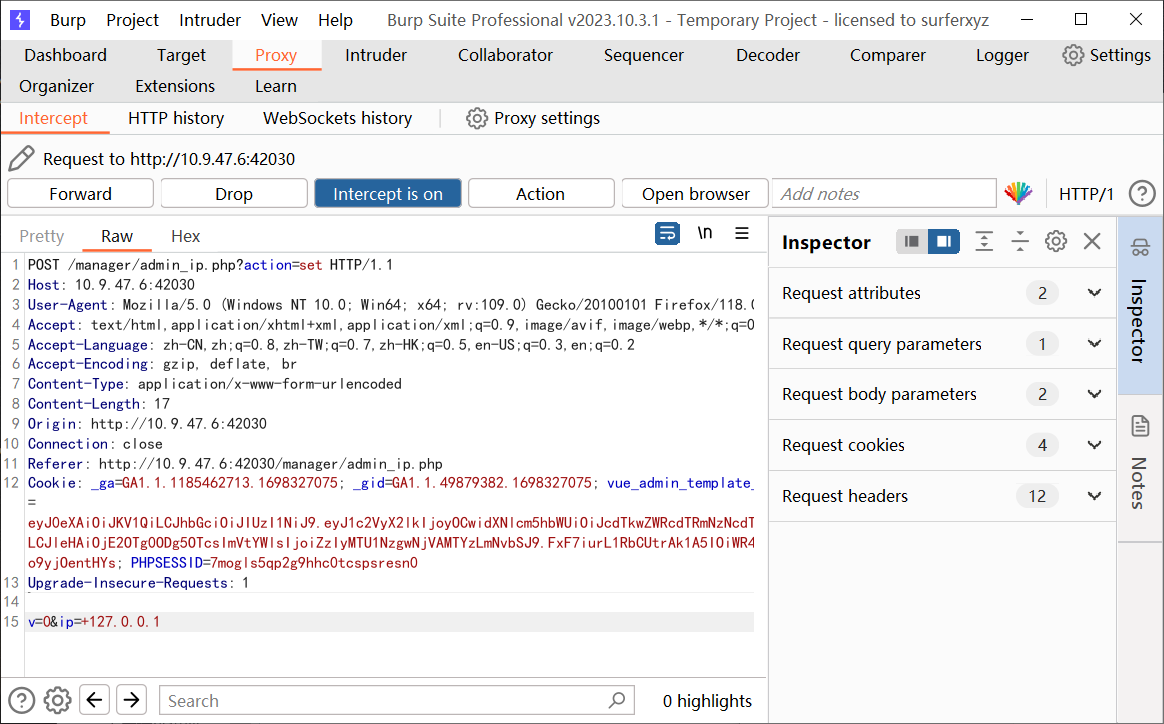Click the Inspector sidebar tab icon

point(1140,248)
